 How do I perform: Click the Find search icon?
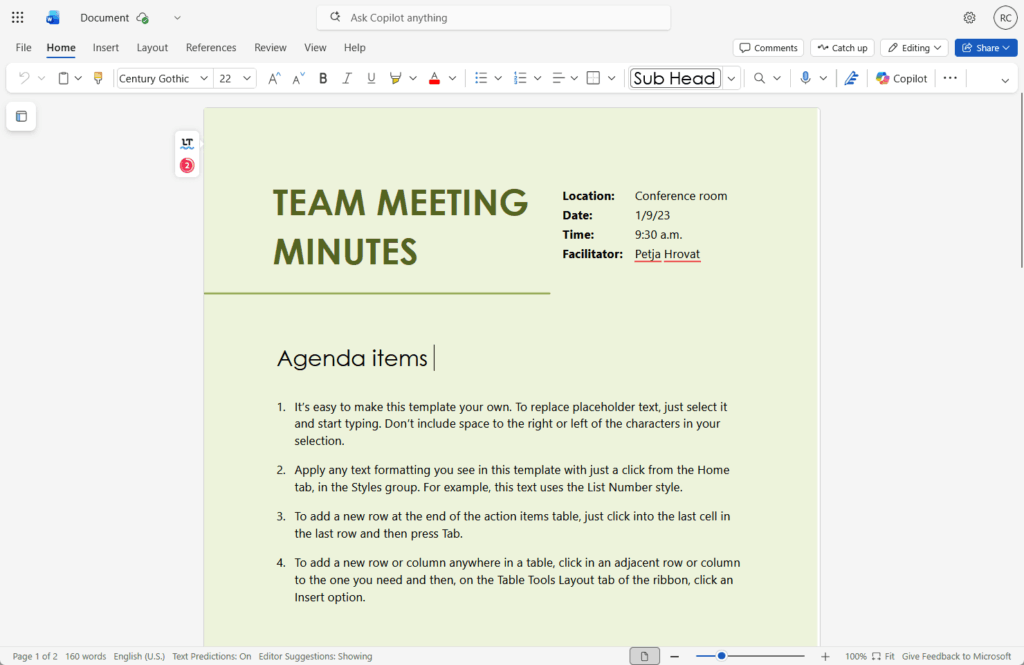click(759, 78)
